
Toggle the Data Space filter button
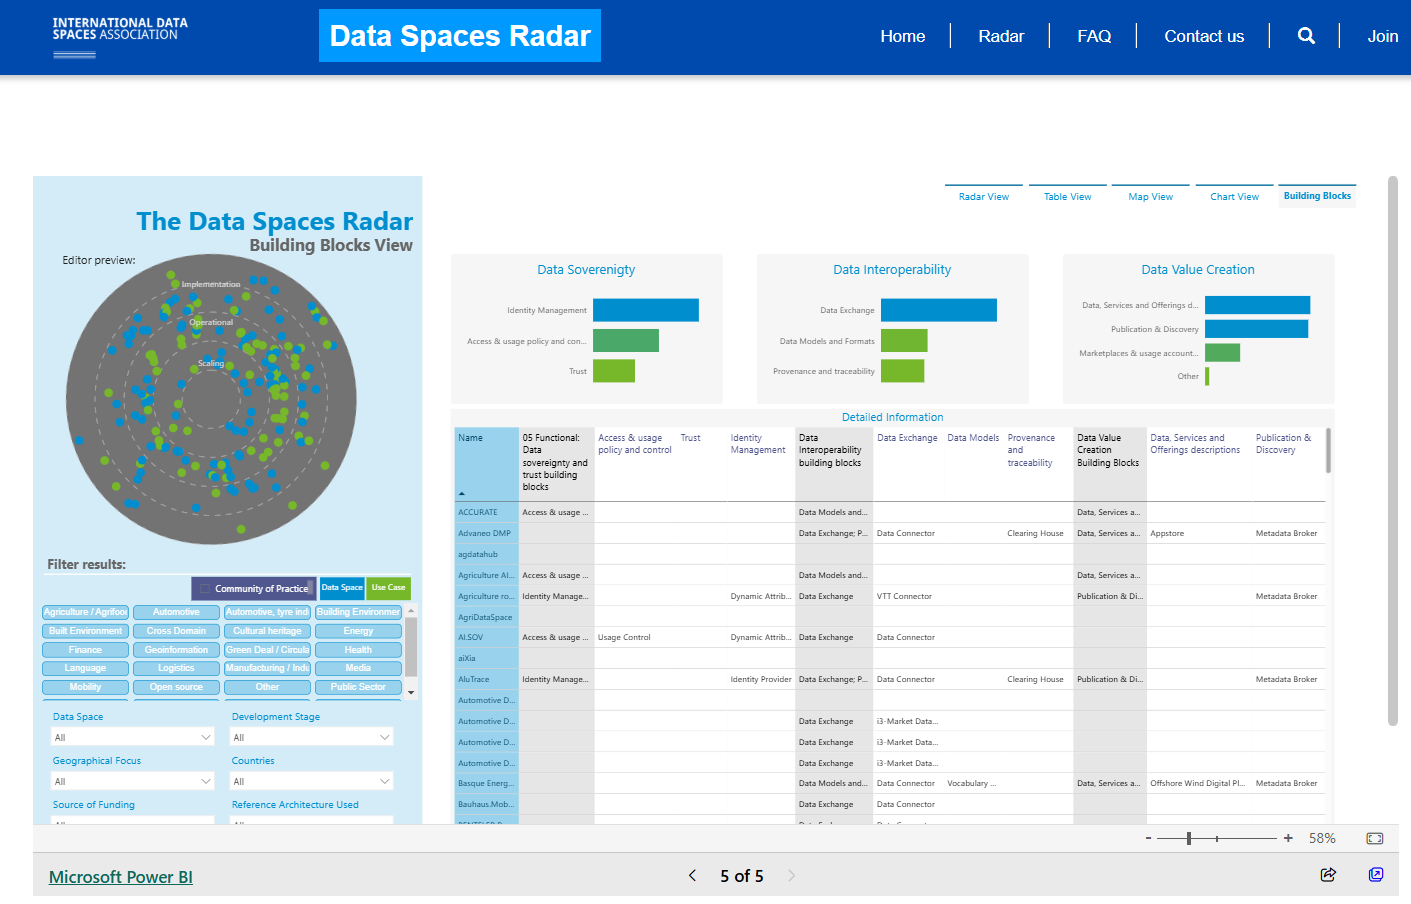tap(342, 588)
